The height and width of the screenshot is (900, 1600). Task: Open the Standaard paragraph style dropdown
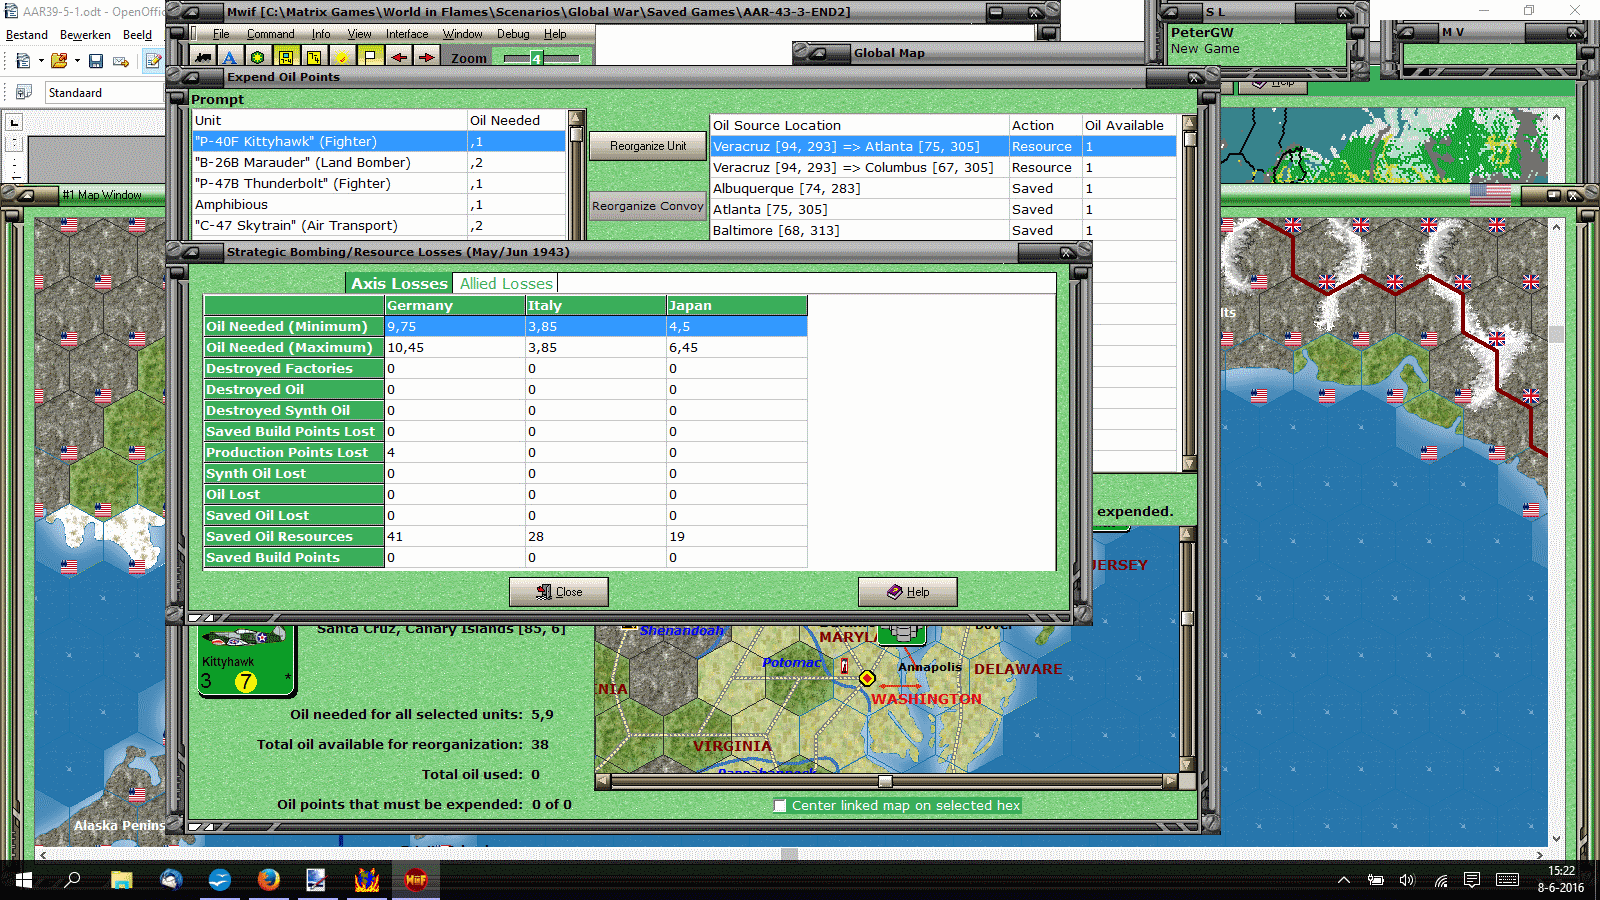pos(105,92)
